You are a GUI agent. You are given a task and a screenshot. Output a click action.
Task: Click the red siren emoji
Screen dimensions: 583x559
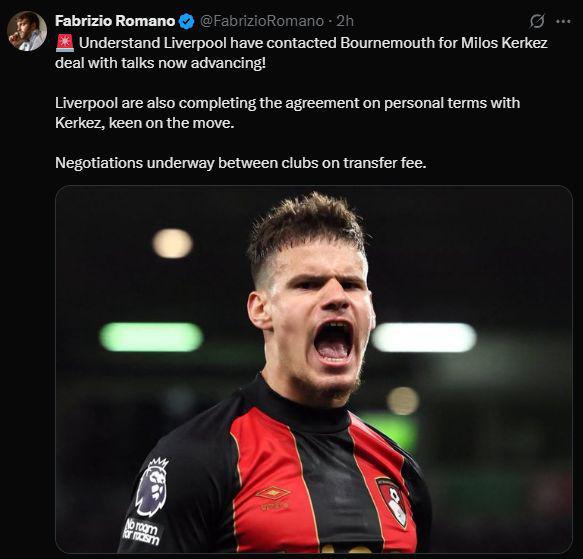[65, 43]
